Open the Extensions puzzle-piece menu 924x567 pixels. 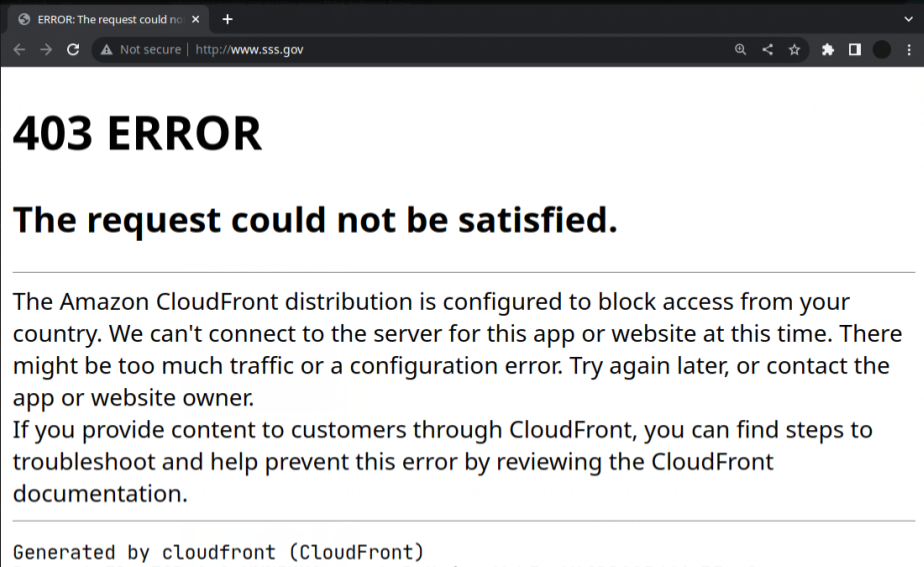[827, 50]
